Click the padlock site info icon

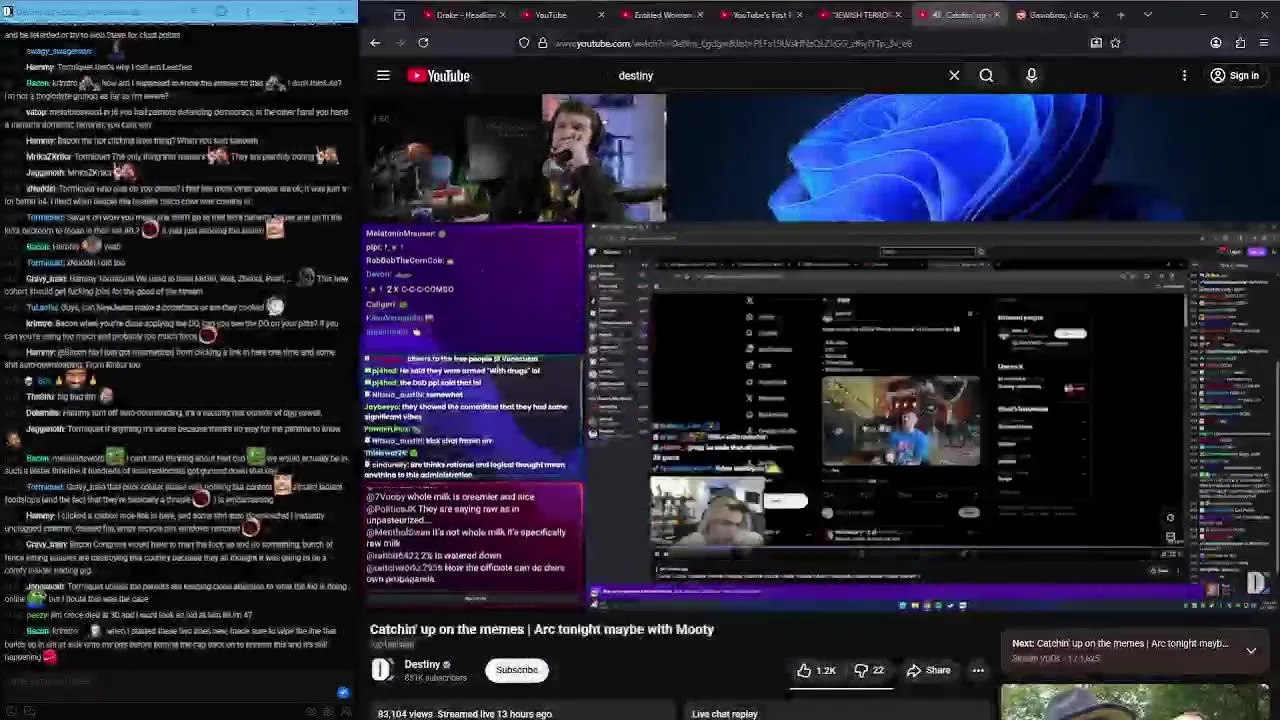click(542, 43)
